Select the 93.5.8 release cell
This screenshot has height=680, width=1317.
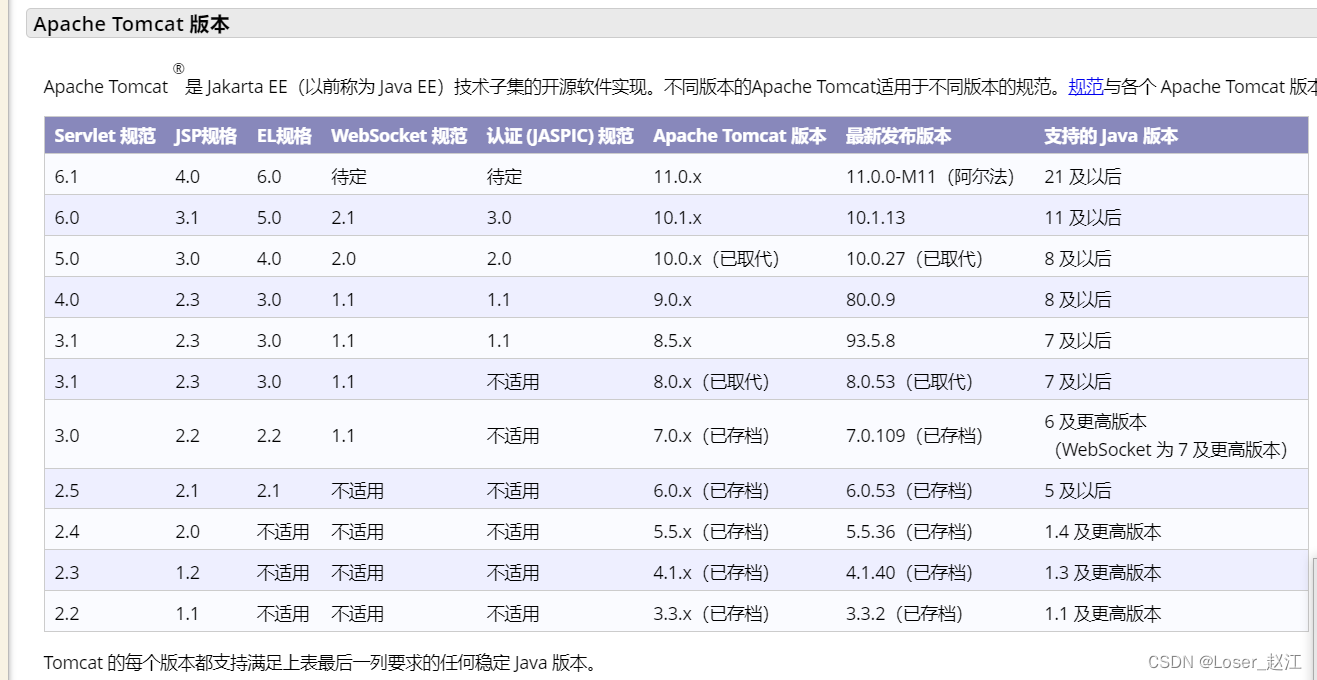click(871, 341)
